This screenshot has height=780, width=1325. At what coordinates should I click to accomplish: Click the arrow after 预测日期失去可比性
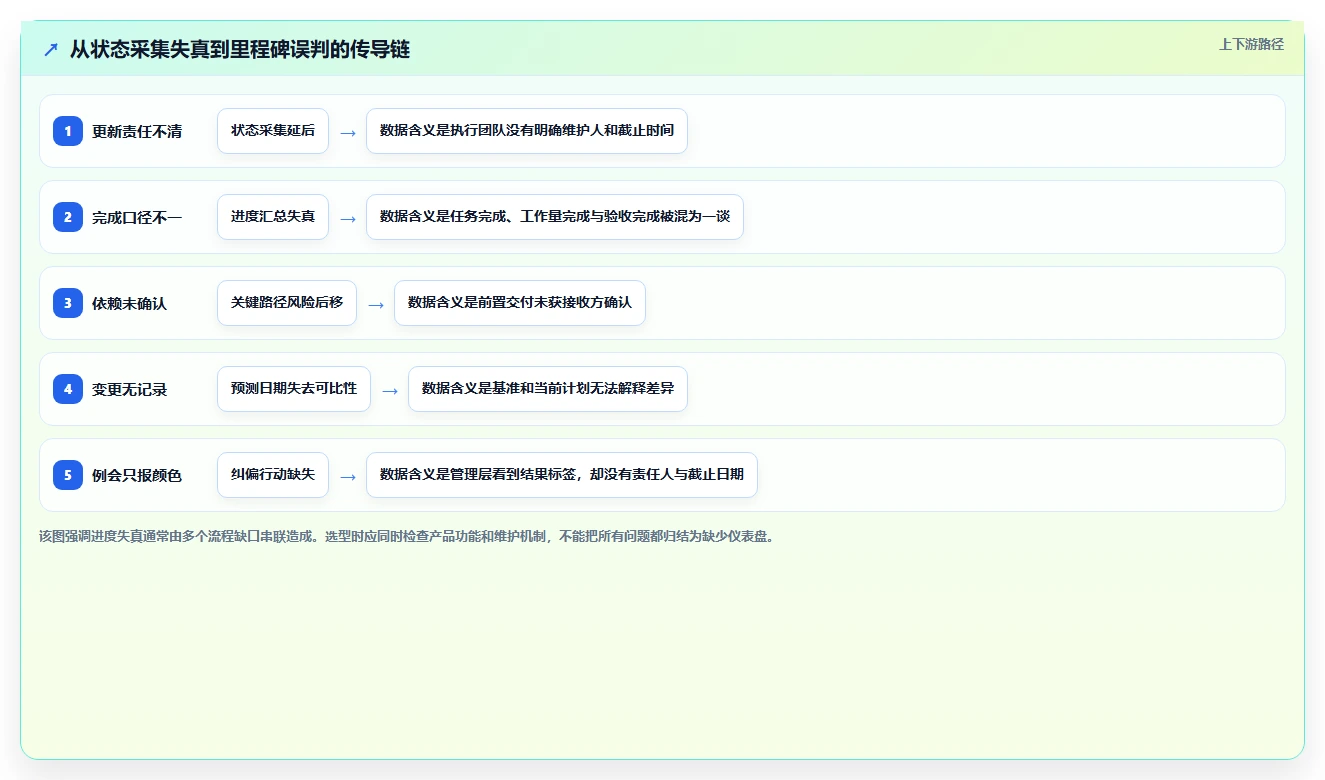(390, 390)
